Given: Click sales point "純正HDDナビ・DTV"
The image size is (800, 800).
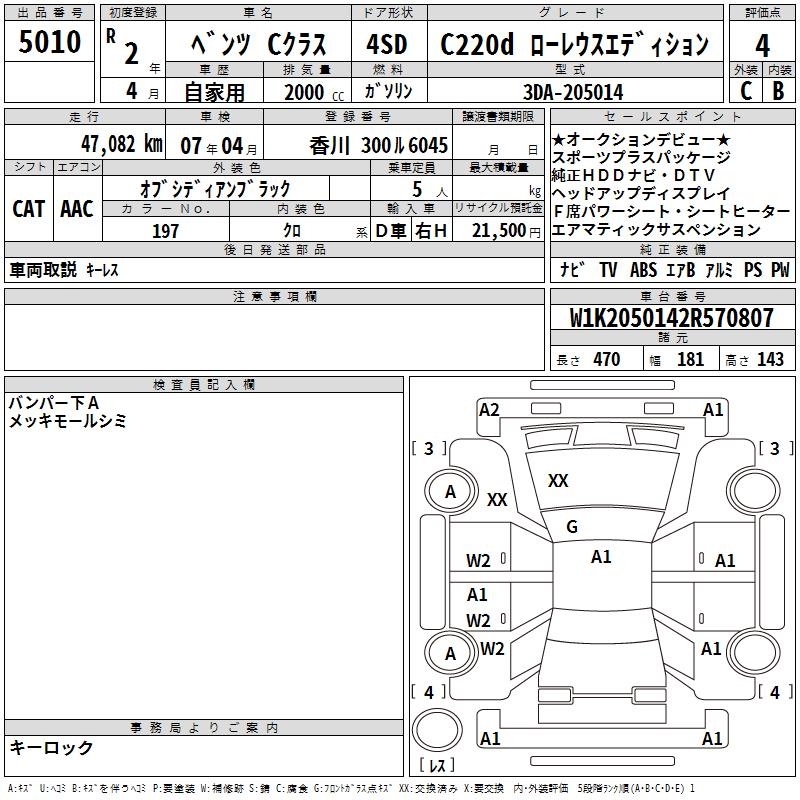Looking at the screenshot, I should 633,175.
